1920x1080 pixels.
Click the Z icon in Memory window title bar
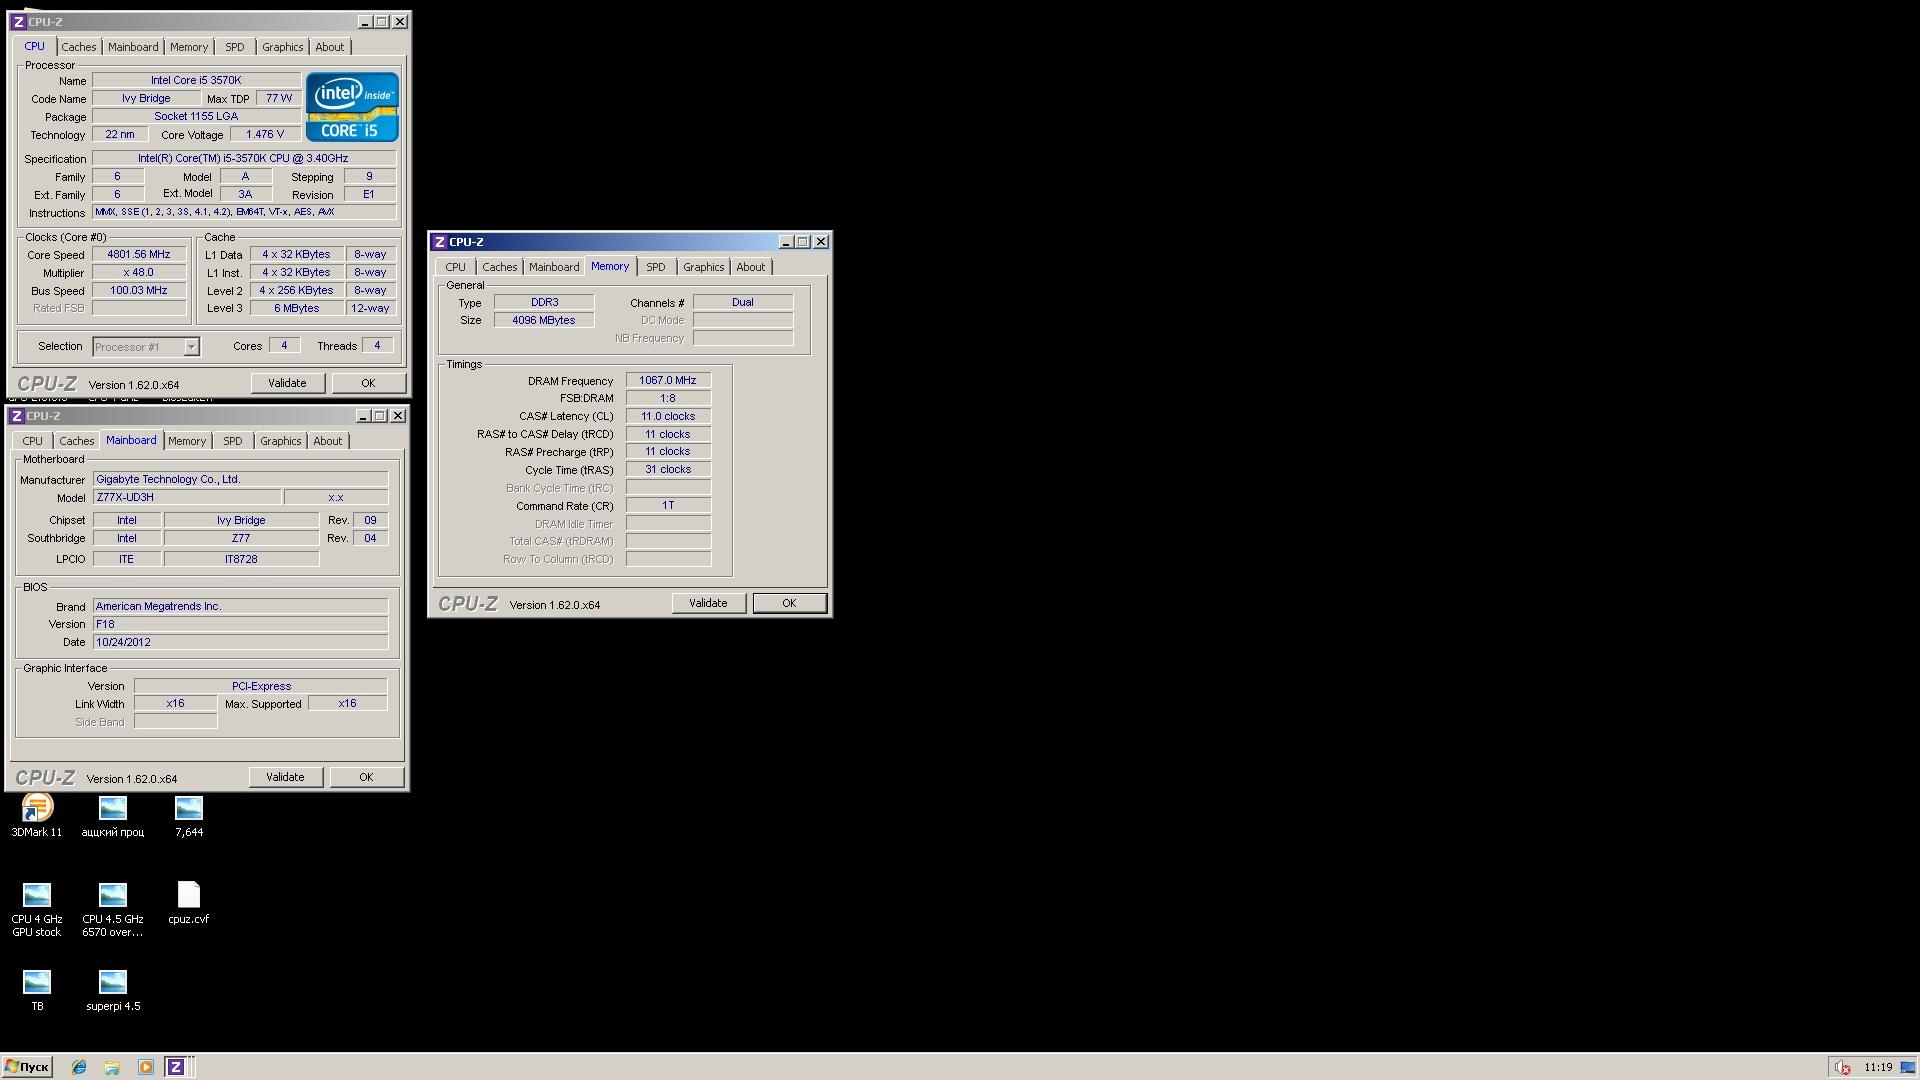pyautogui.click(x=439, y=242)
